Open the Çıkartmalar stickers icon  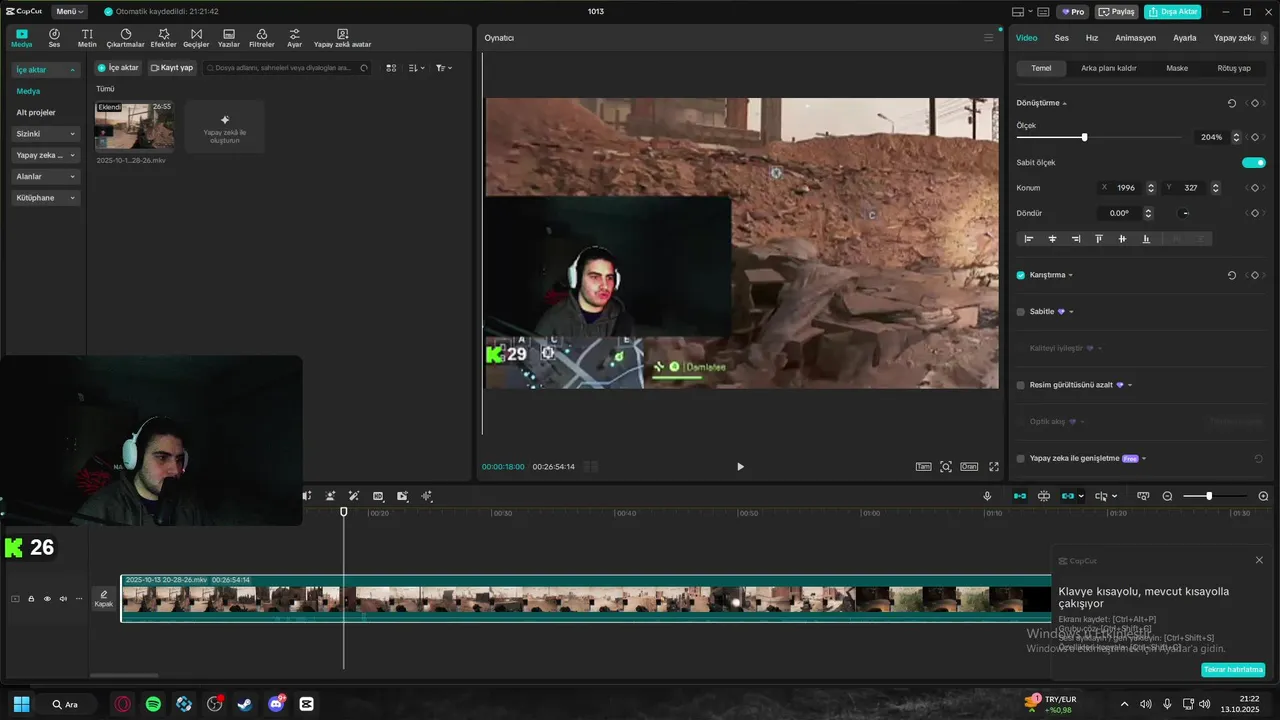click(126, 38)
